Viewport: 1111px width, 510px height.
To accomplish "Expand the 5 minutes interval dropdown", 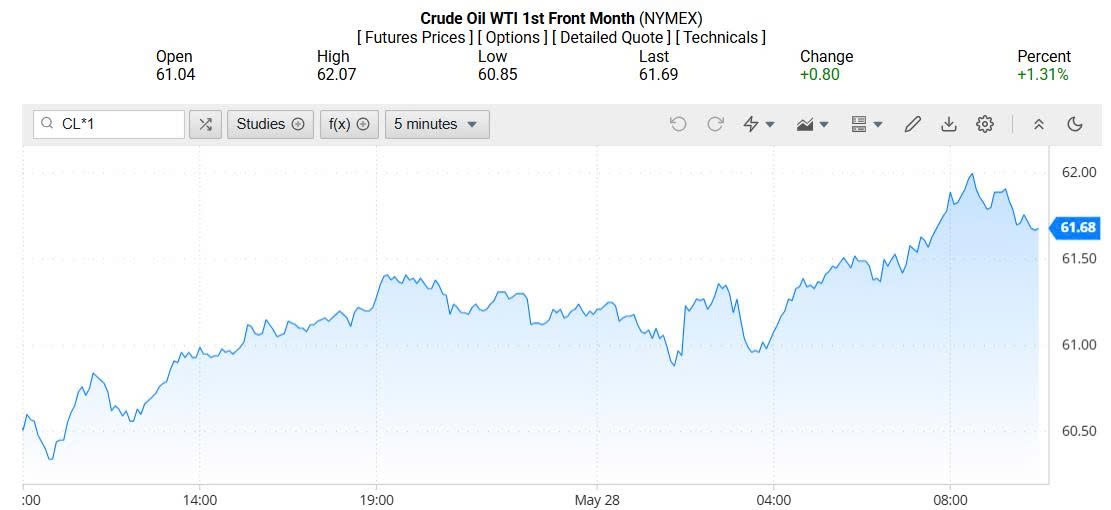I will coord(436,124).
